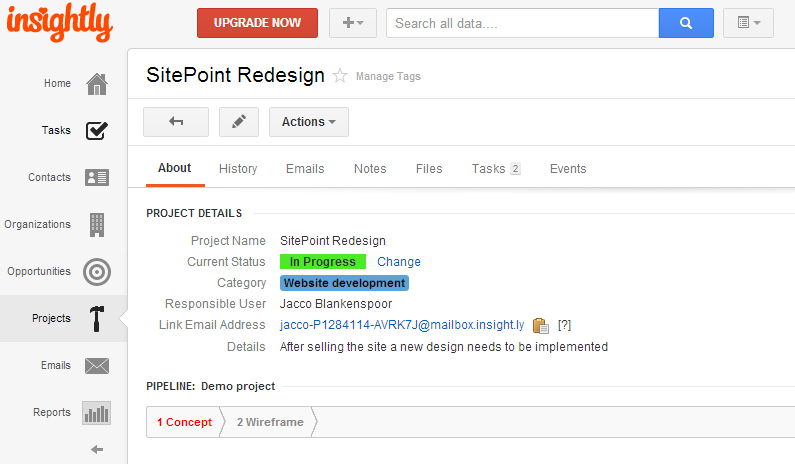Switch to the History tab

point(238,169)
